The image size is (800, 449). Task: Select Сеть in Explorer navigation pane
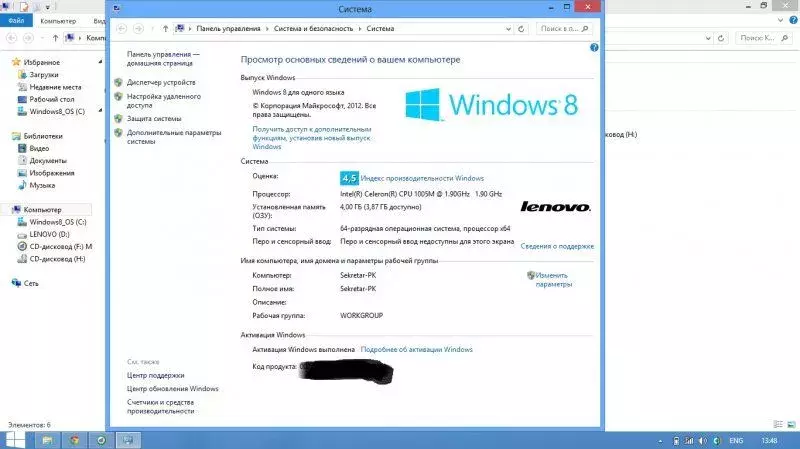click(x=31, y=283)
